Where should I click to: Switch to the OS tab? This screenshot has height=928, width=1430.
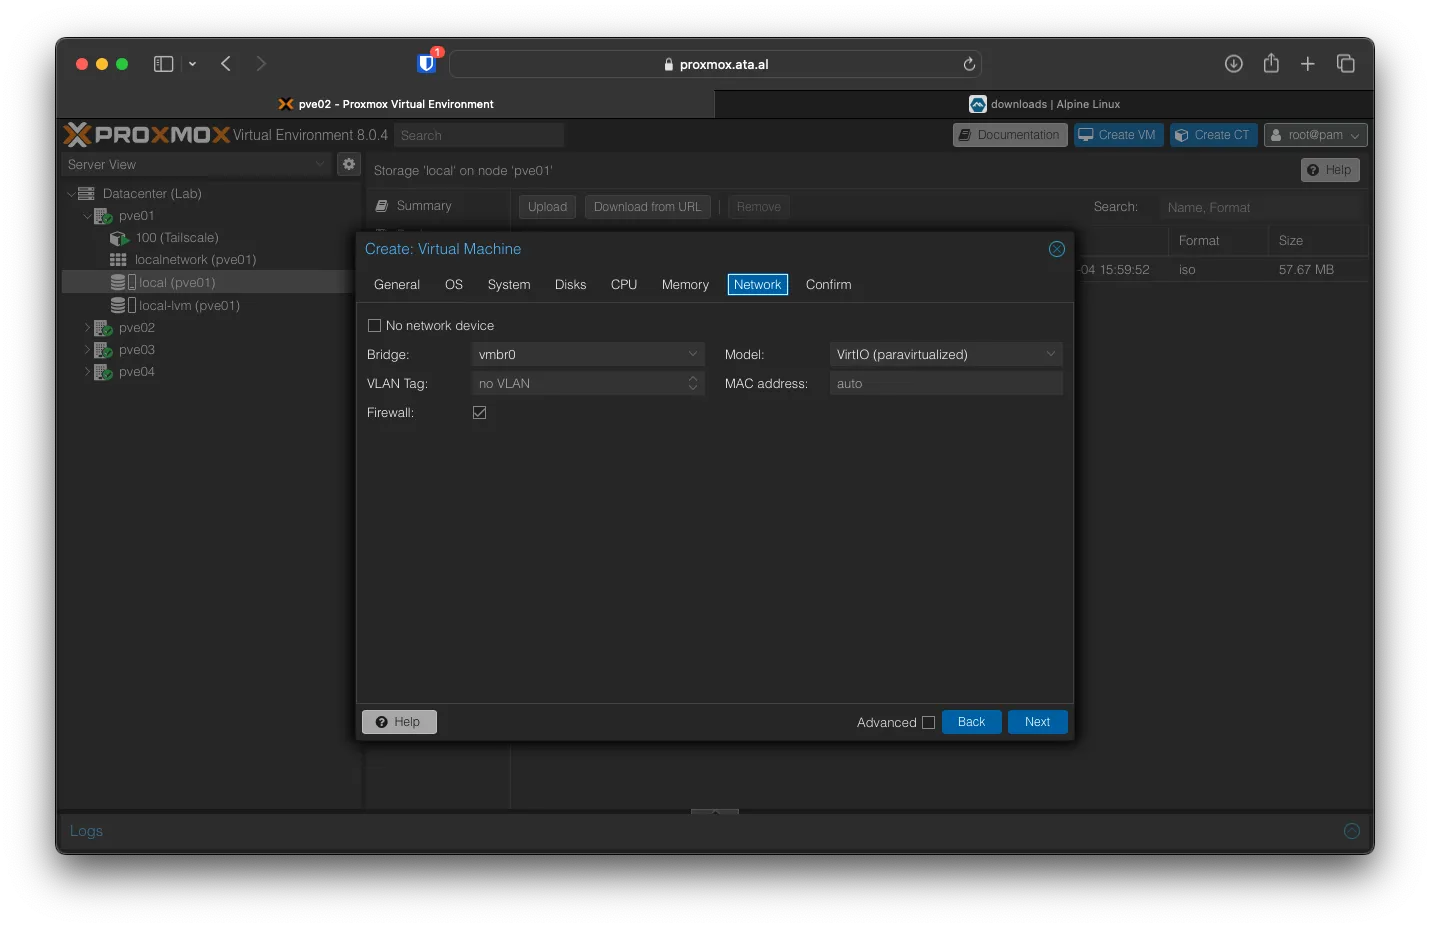coord(454,285)
